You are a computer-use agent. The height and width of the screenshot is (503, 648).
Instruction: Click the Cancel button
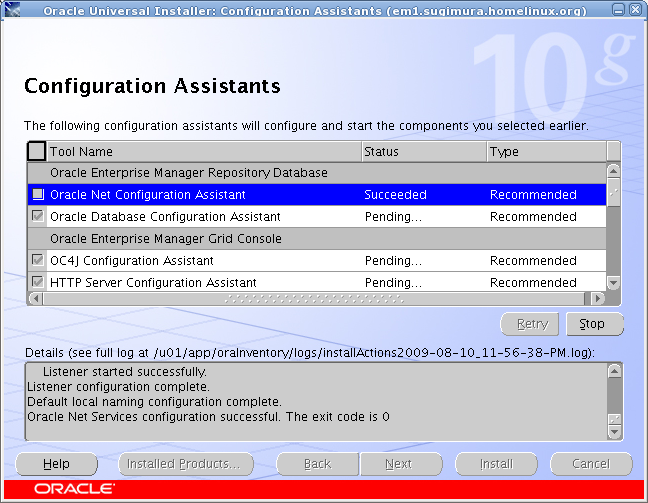[x=591, y=464]
